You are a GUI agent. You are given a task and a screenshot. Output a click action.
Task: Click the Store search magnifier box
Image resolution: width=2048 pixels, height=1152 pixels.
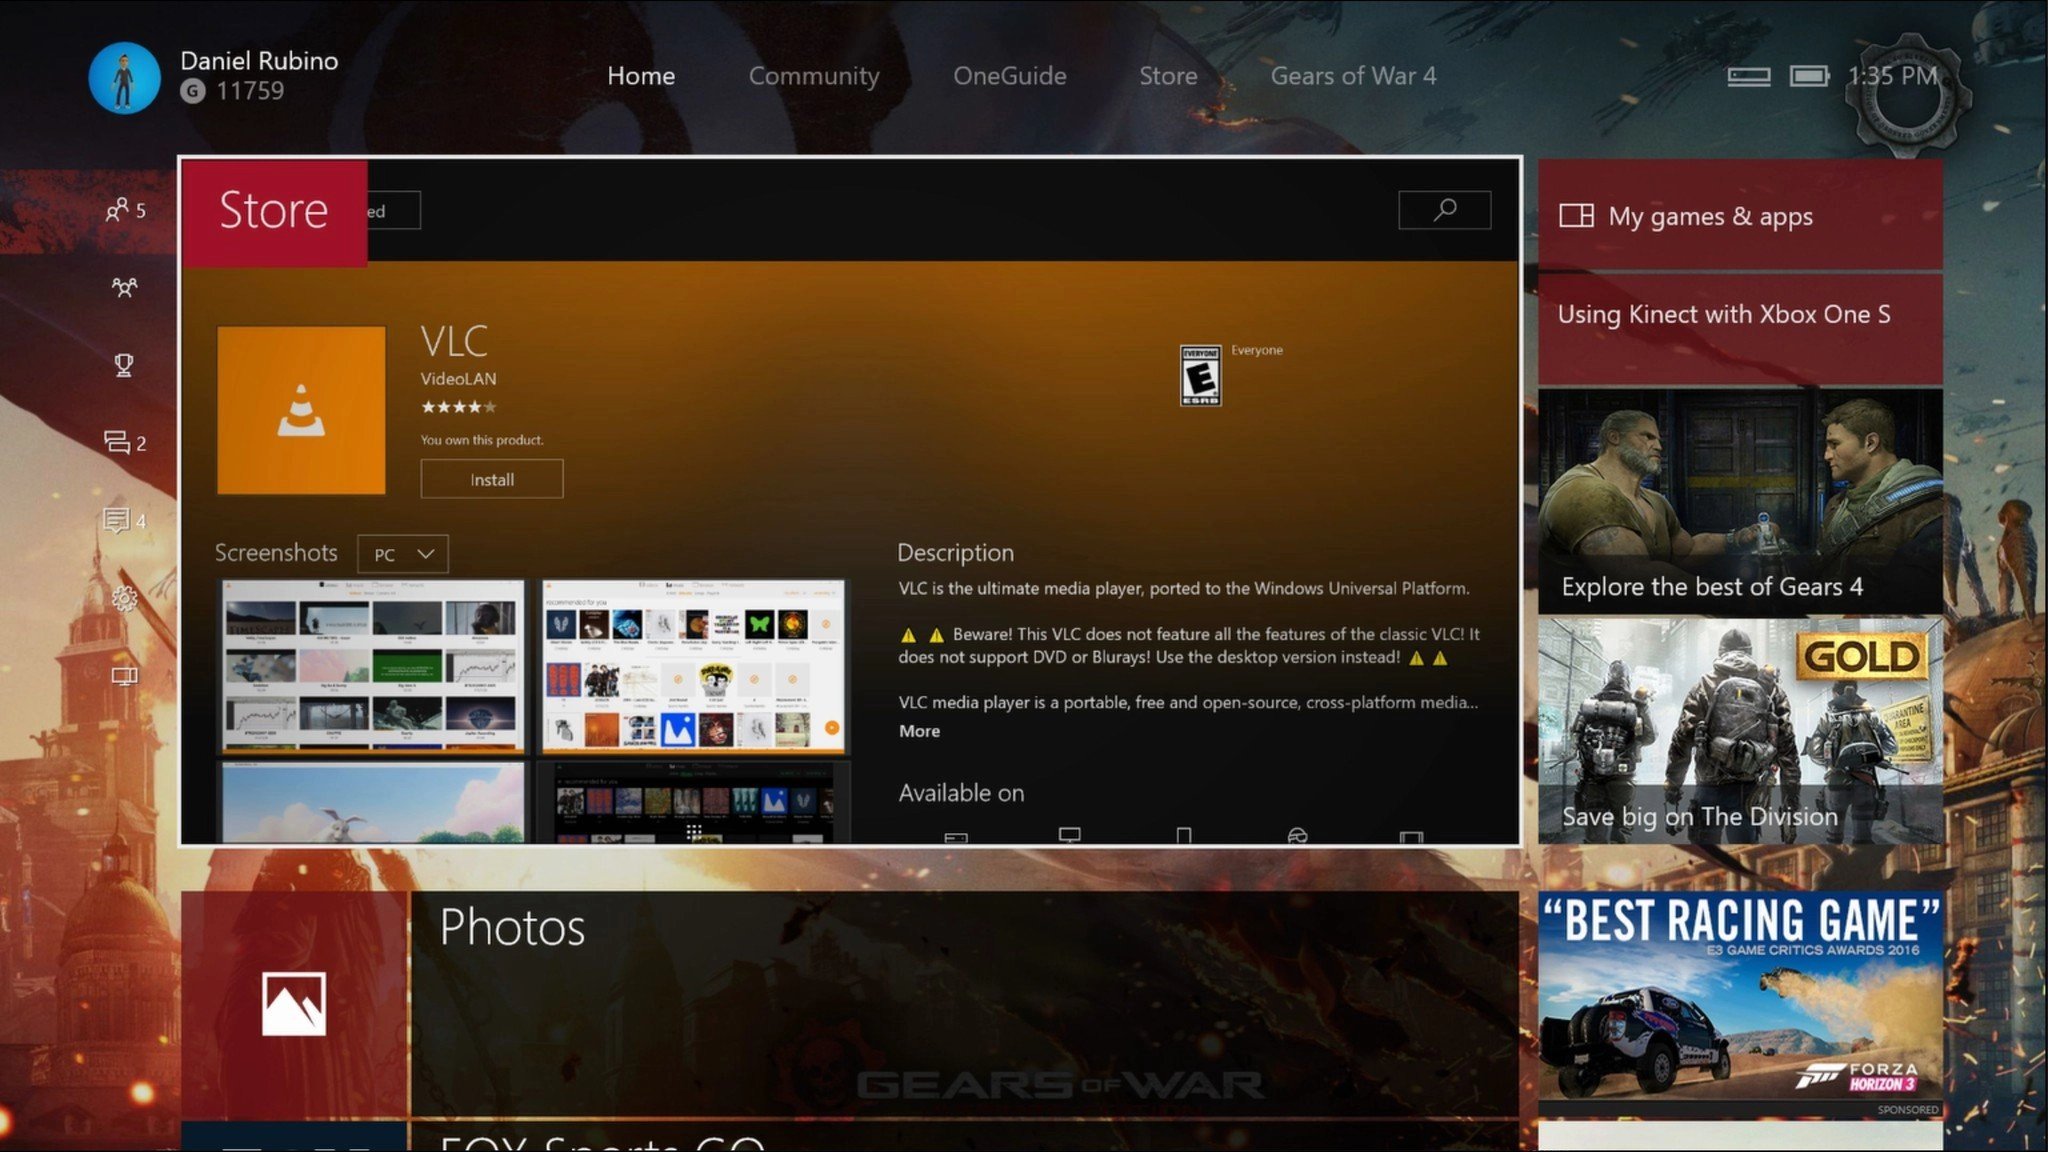1443,210
